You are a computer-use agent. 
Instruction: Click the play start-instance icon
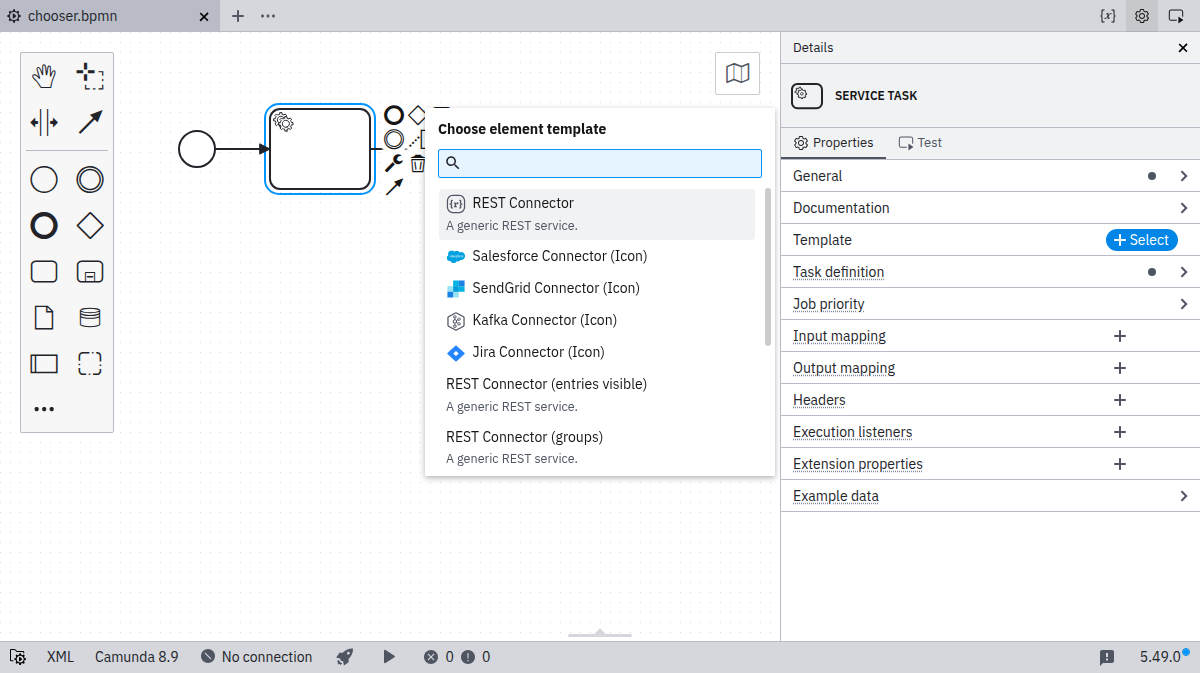coord(389,657)
